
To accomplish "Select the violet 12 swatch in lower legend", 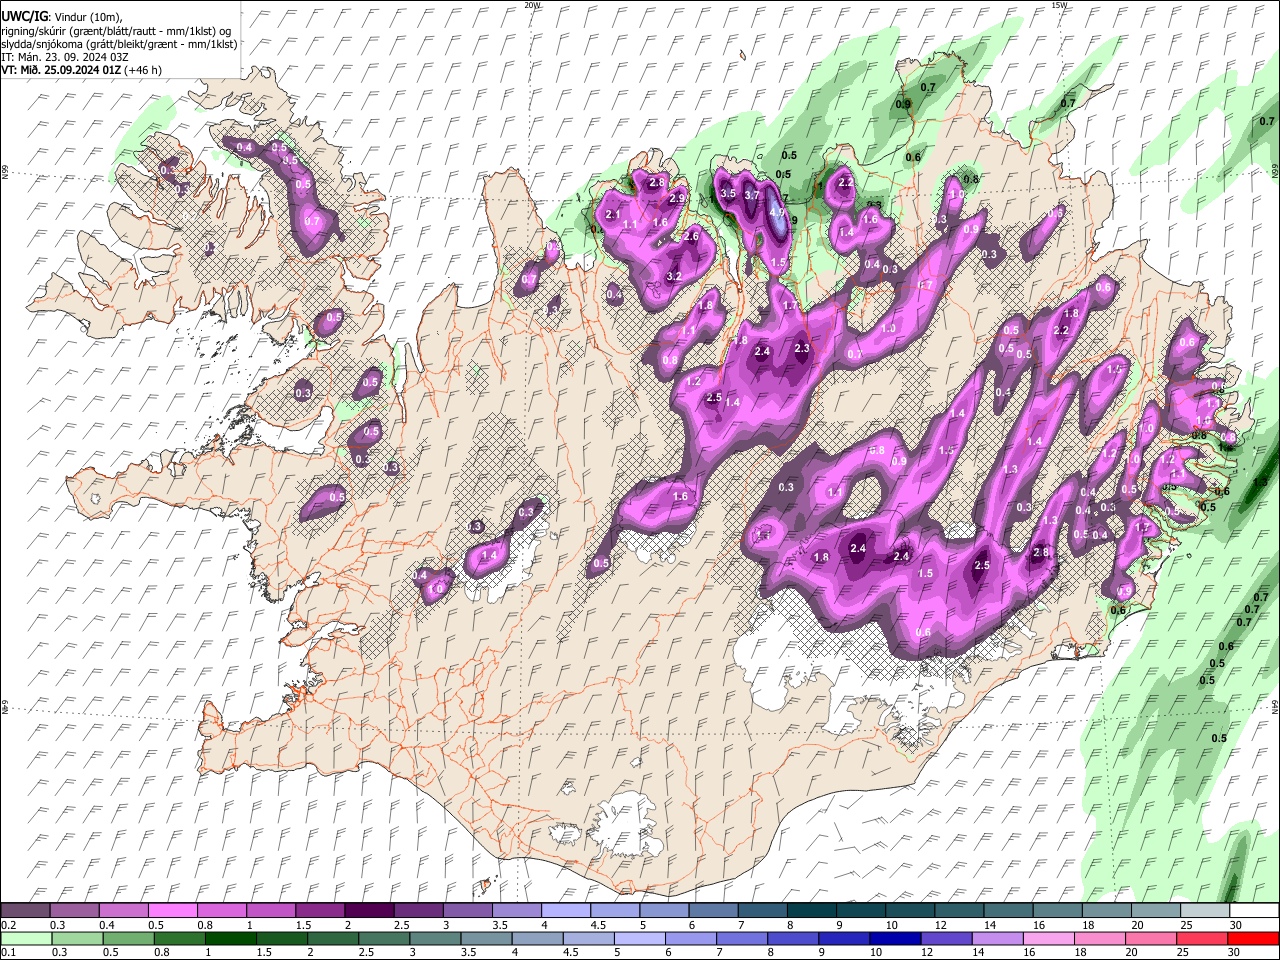I will click(x=945, y=938).
